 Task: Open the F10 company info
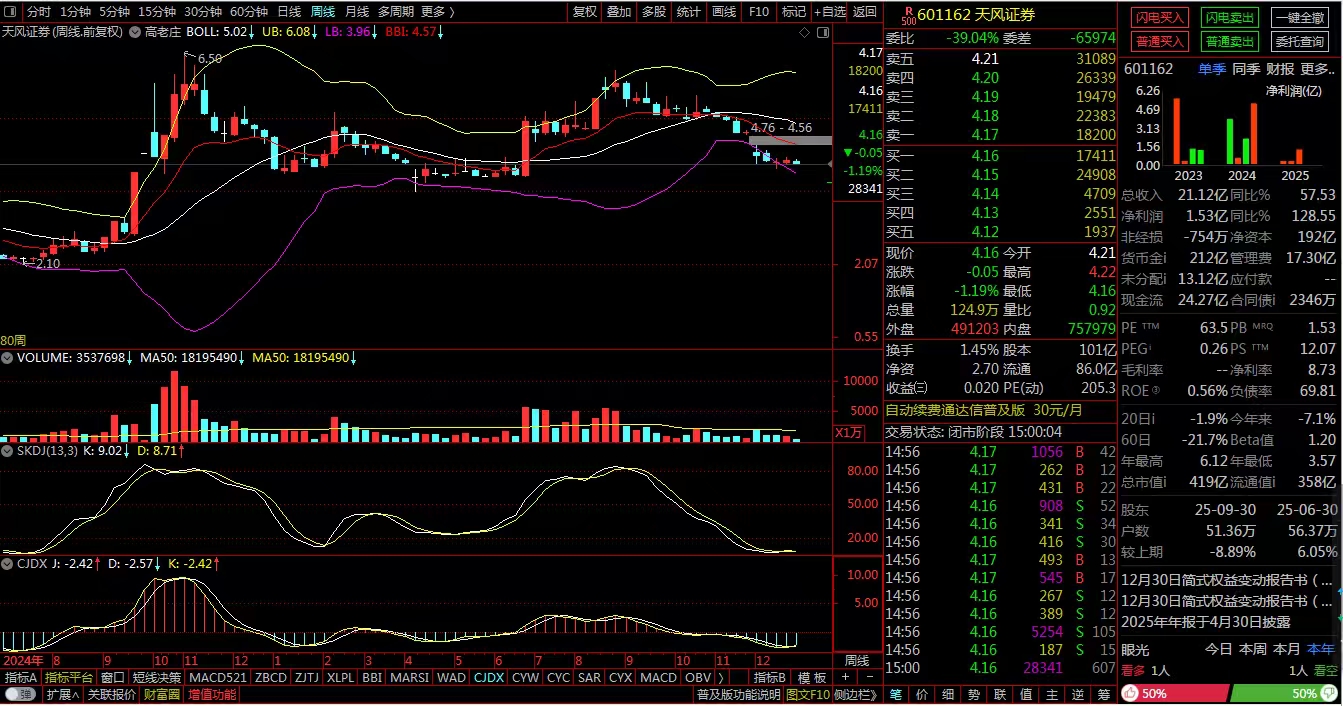coord(759,12)
